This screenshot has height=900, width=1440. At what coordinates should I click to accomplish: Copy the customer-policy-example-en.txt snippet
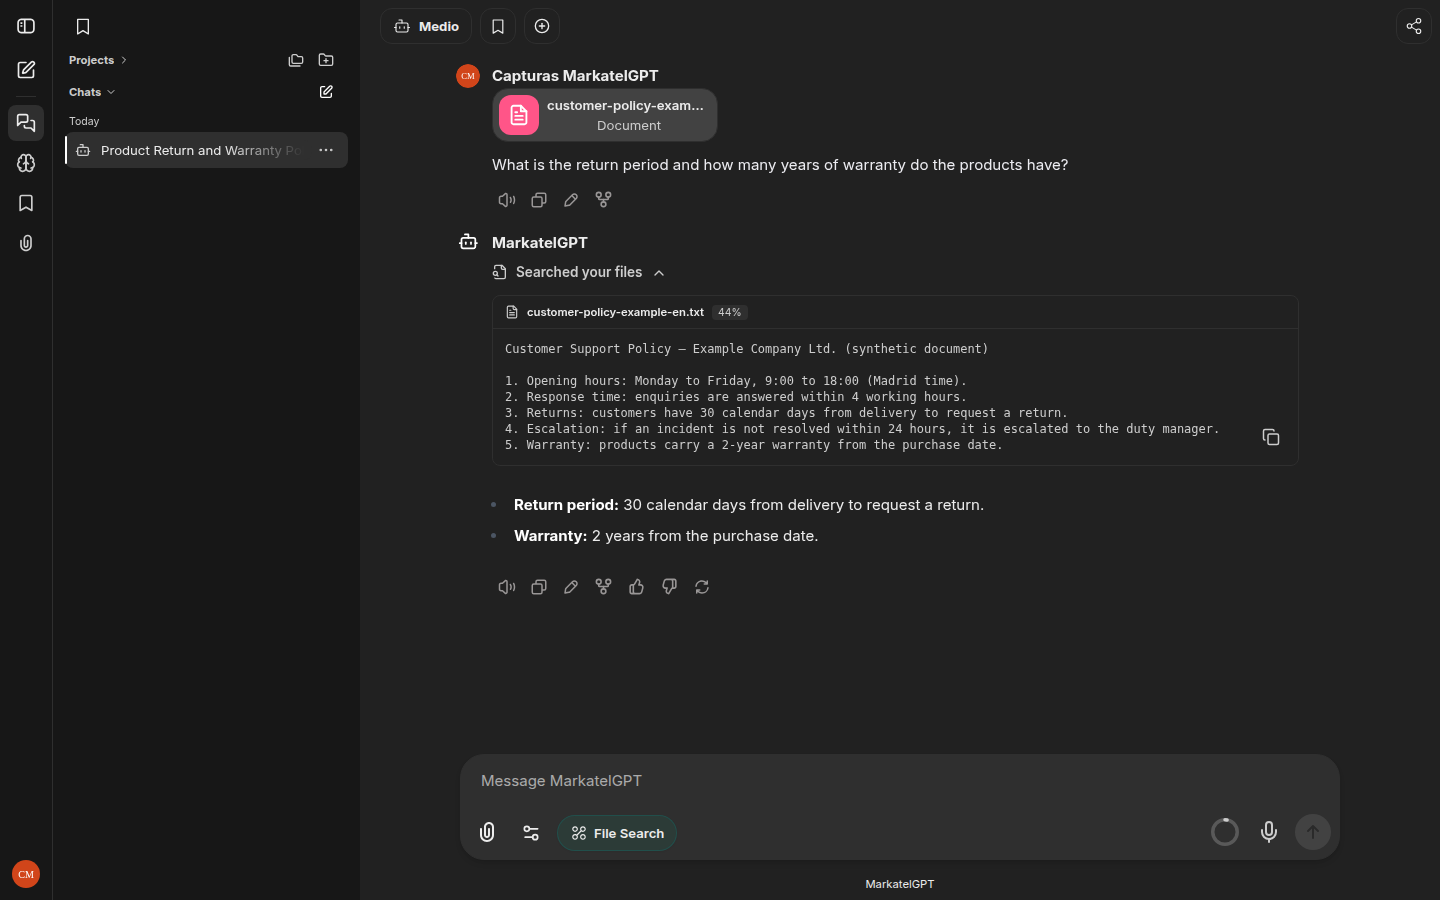1271,437
